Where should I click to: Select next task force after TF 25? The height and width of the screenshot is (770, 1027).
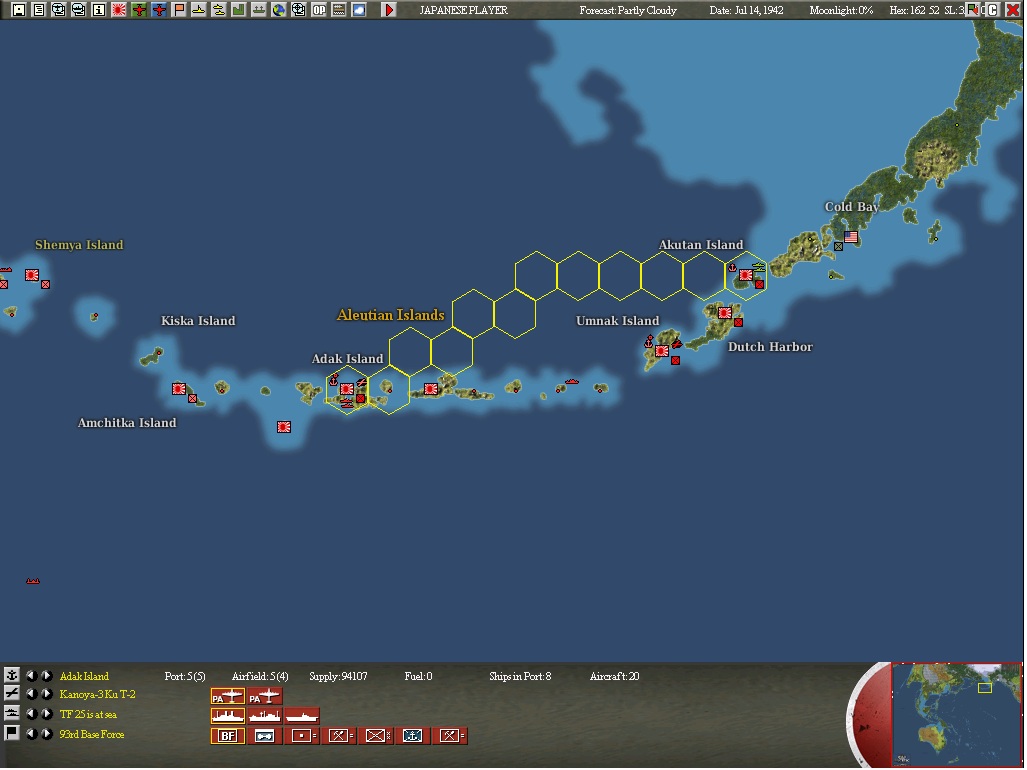coord(47,714)
